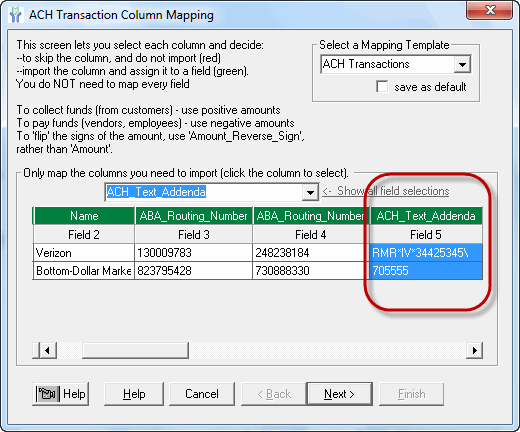Click the Cancel button
Image resolution: width=520 pixels, height=432 pixels.
point(202,394)
